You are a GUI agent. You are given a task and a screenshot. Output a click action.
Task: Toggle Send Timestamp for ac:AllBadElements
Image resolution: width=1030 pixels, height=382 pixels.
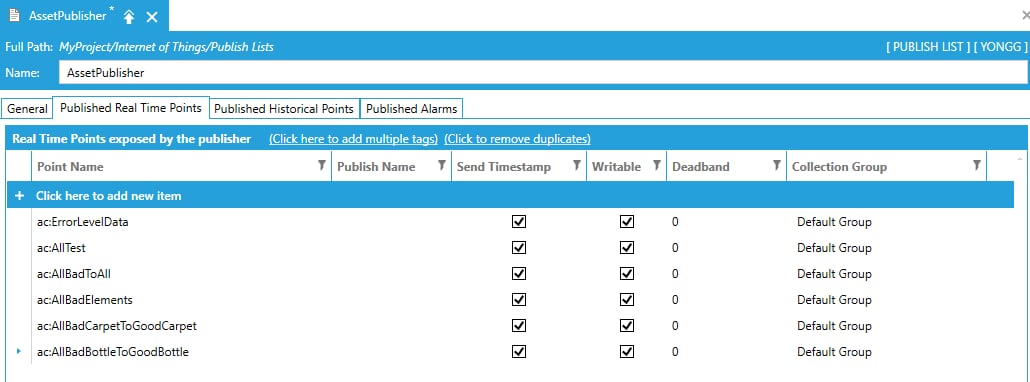(x=519, y=299)
